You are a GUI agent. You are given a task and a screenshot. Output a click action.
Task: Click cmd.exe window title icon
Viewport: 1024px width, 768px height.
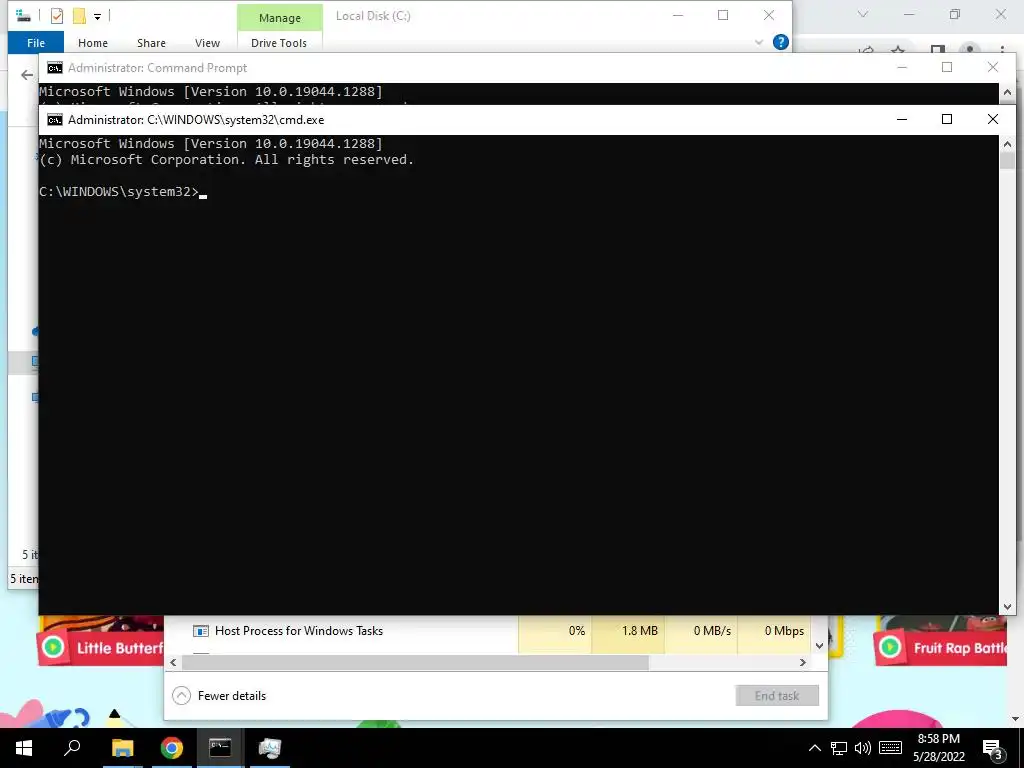55,120
